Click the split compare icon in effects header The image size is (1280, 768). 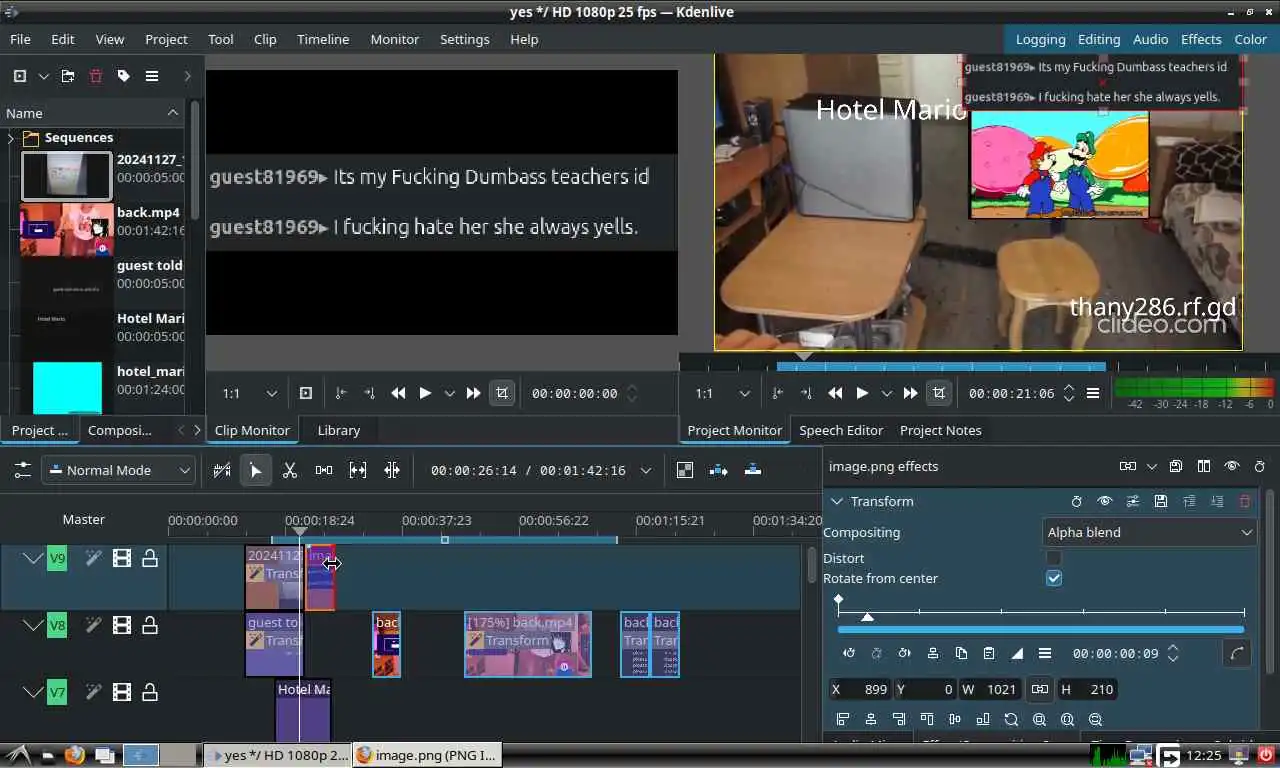click(1204, 466)
